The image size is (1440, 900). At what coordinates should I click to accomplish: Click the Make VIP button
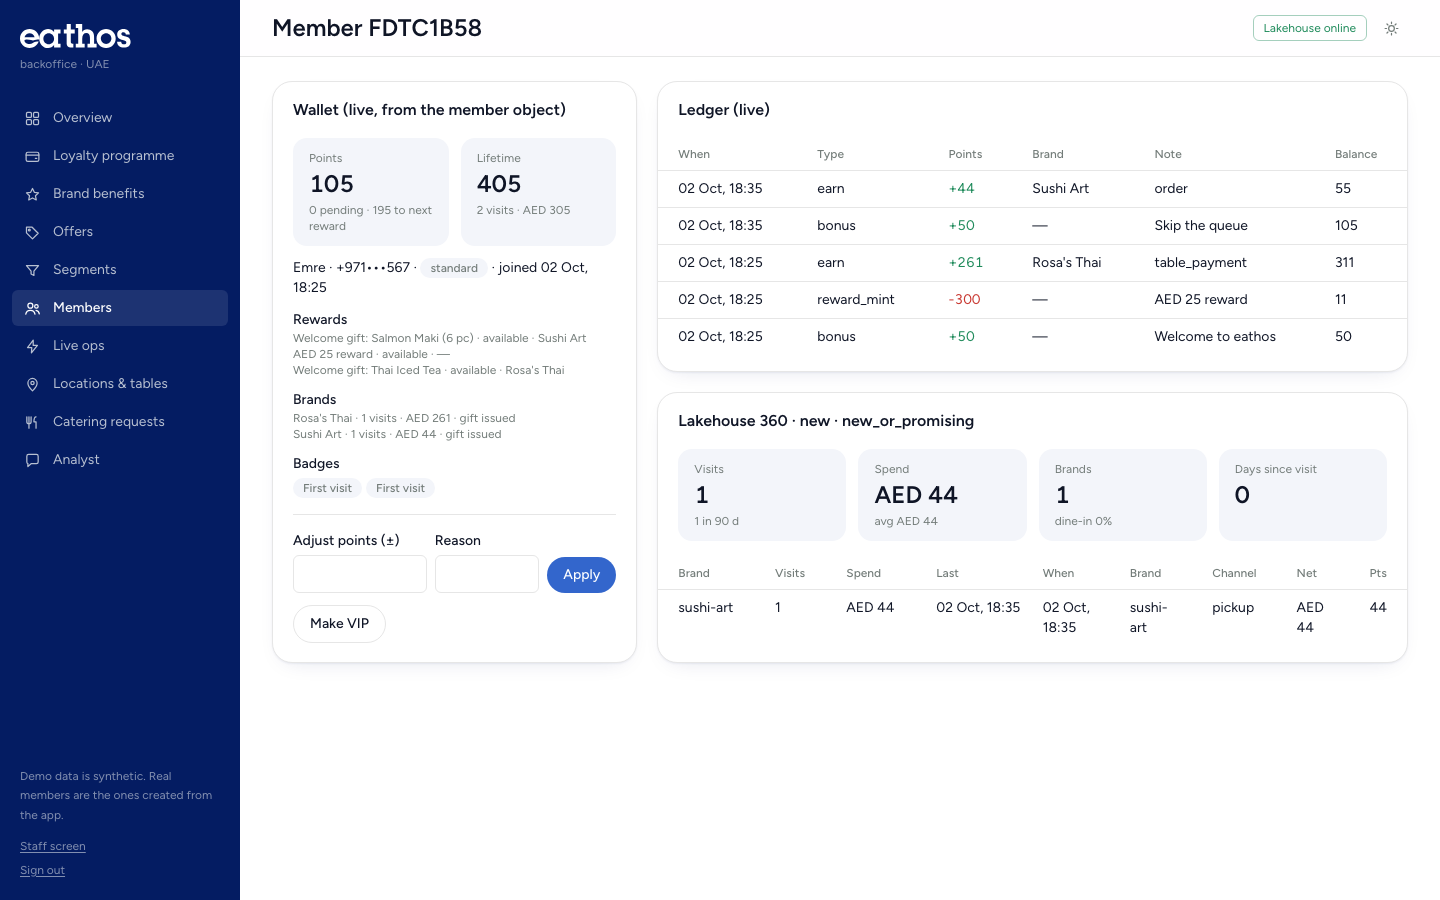click(x=339, y=624)
